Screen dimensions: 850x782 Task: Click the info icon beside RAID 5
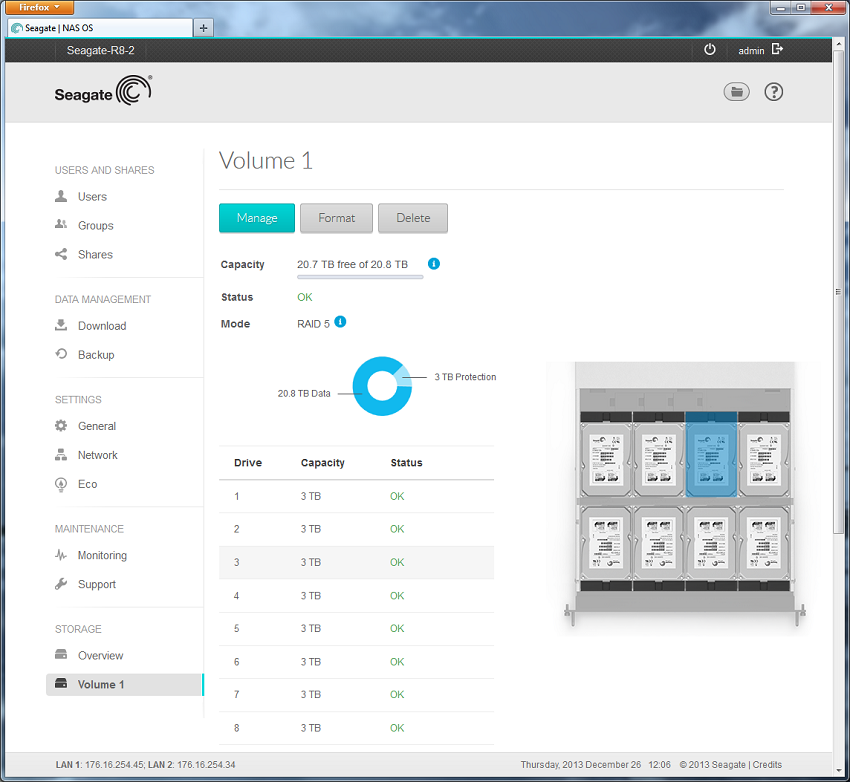click(340, 322)
